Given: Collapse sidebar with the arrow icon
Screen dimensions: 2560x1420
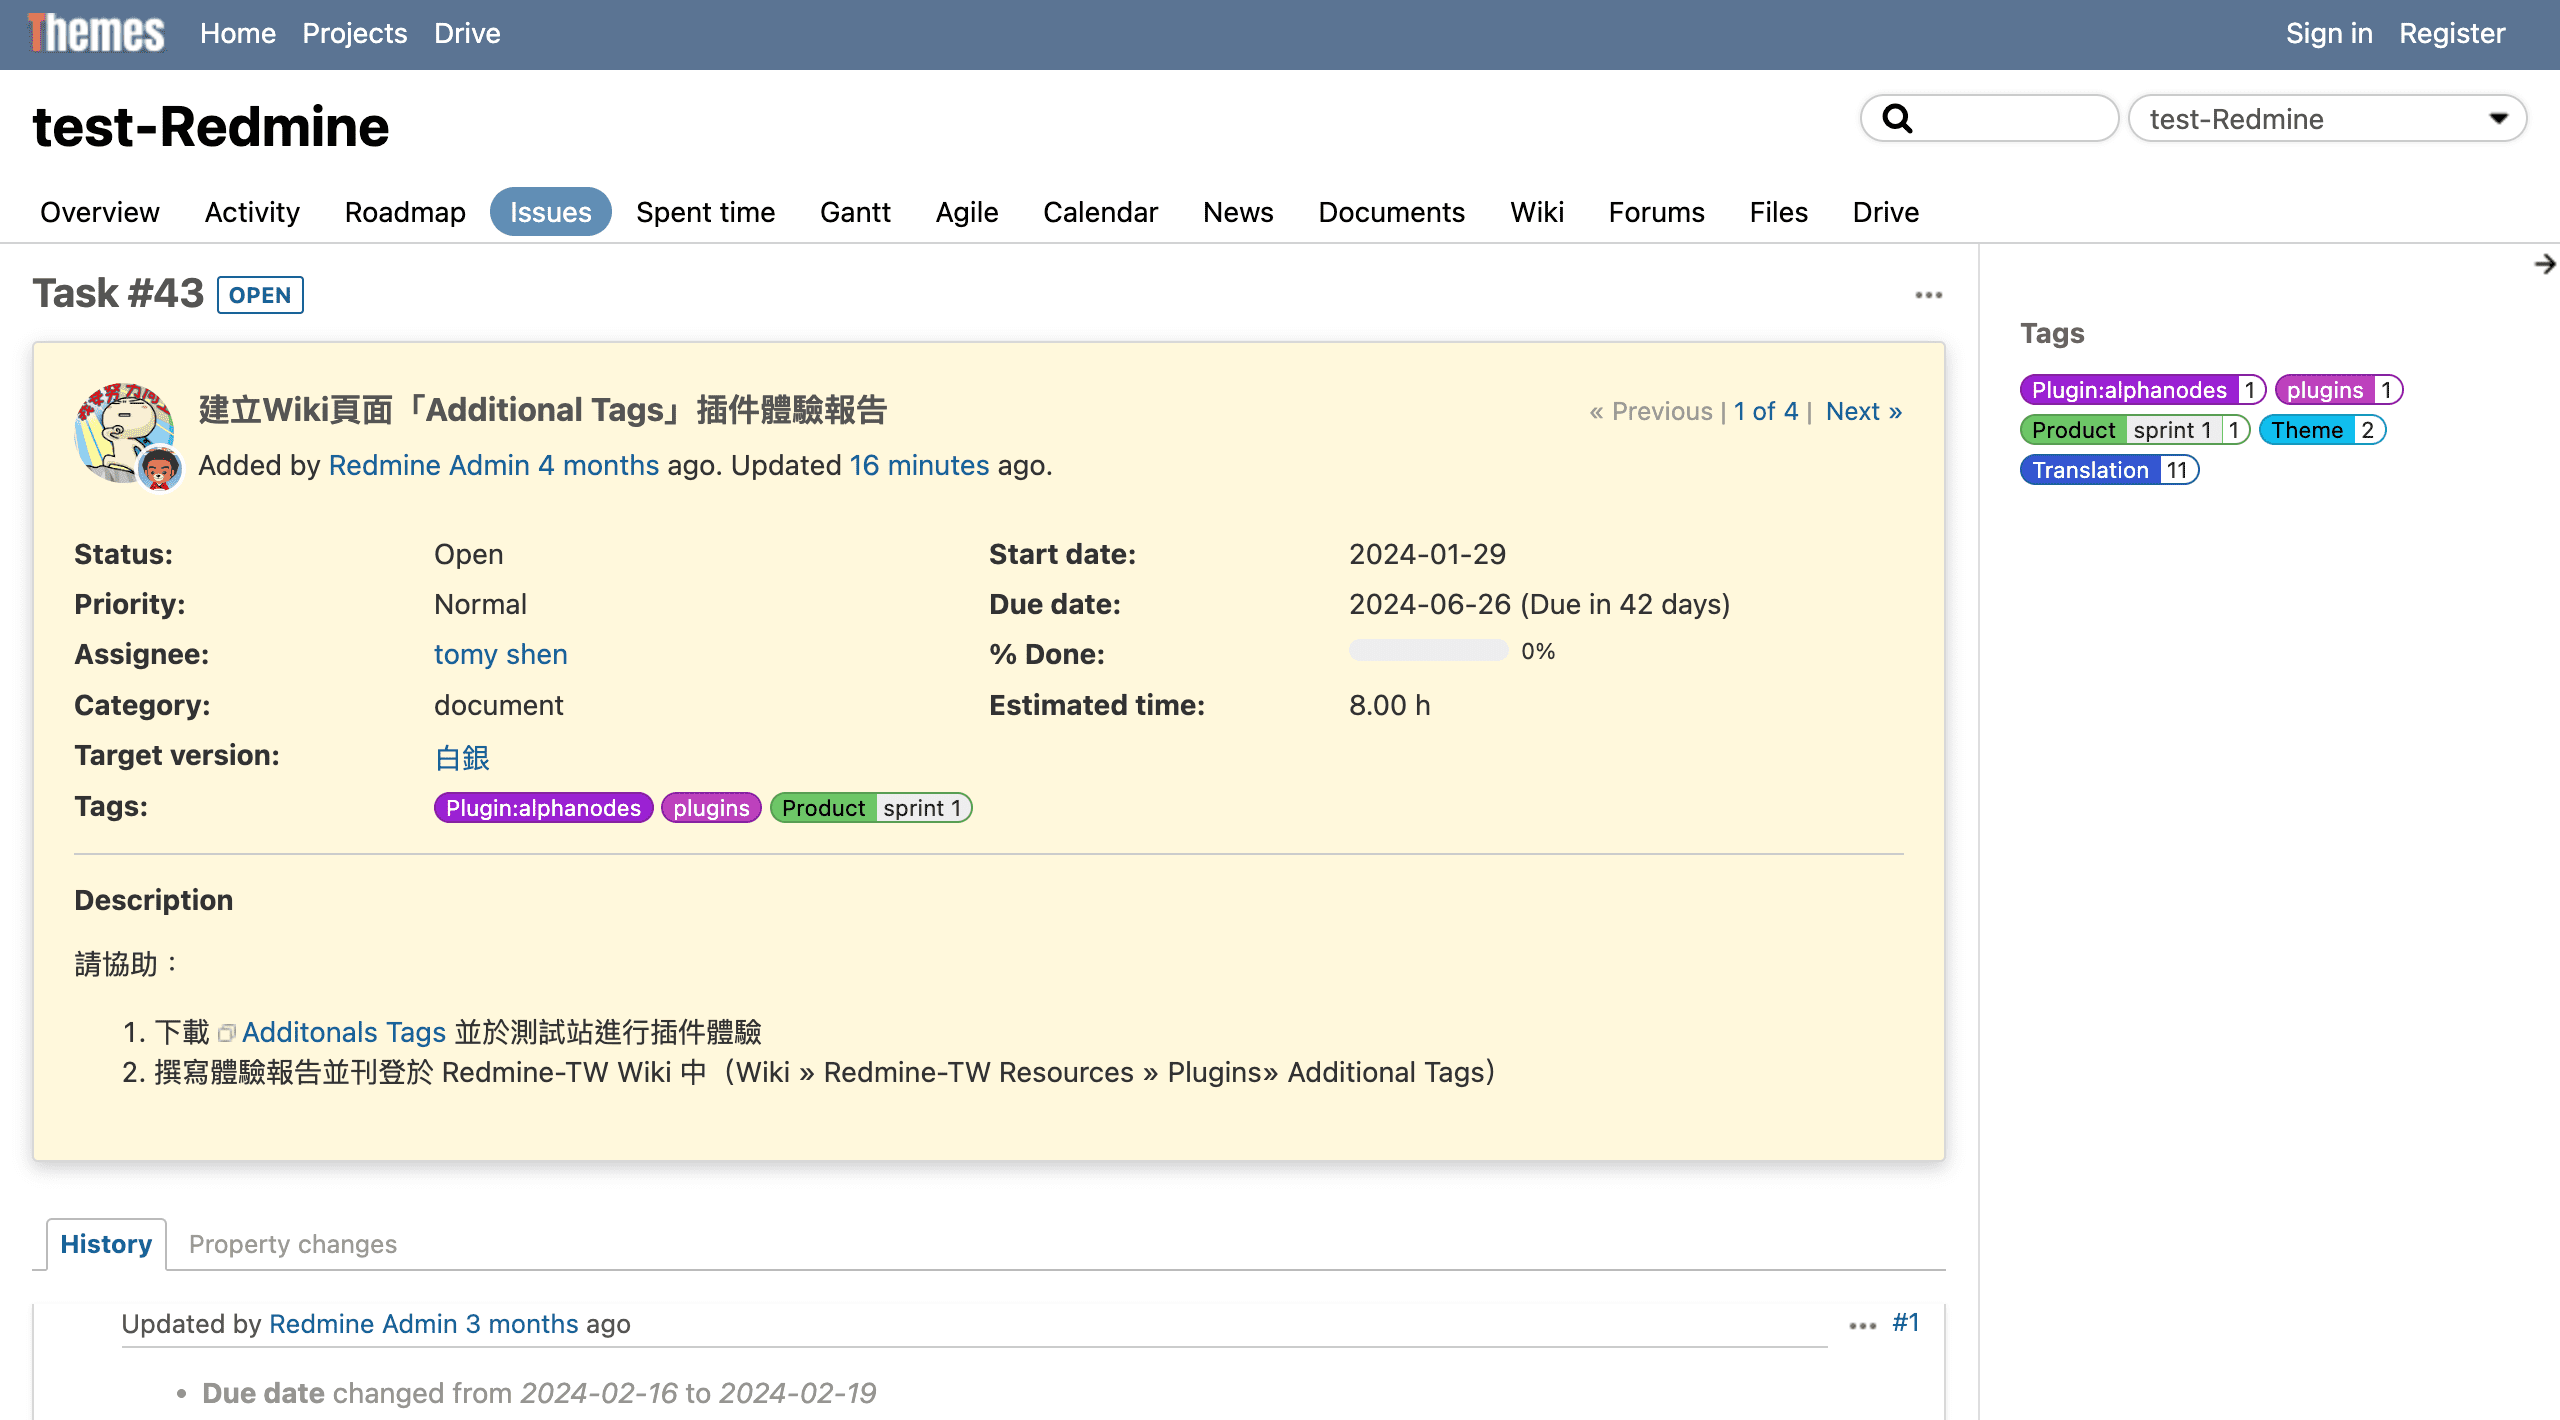Looking at the screenshot, I should pos(2544,264).
